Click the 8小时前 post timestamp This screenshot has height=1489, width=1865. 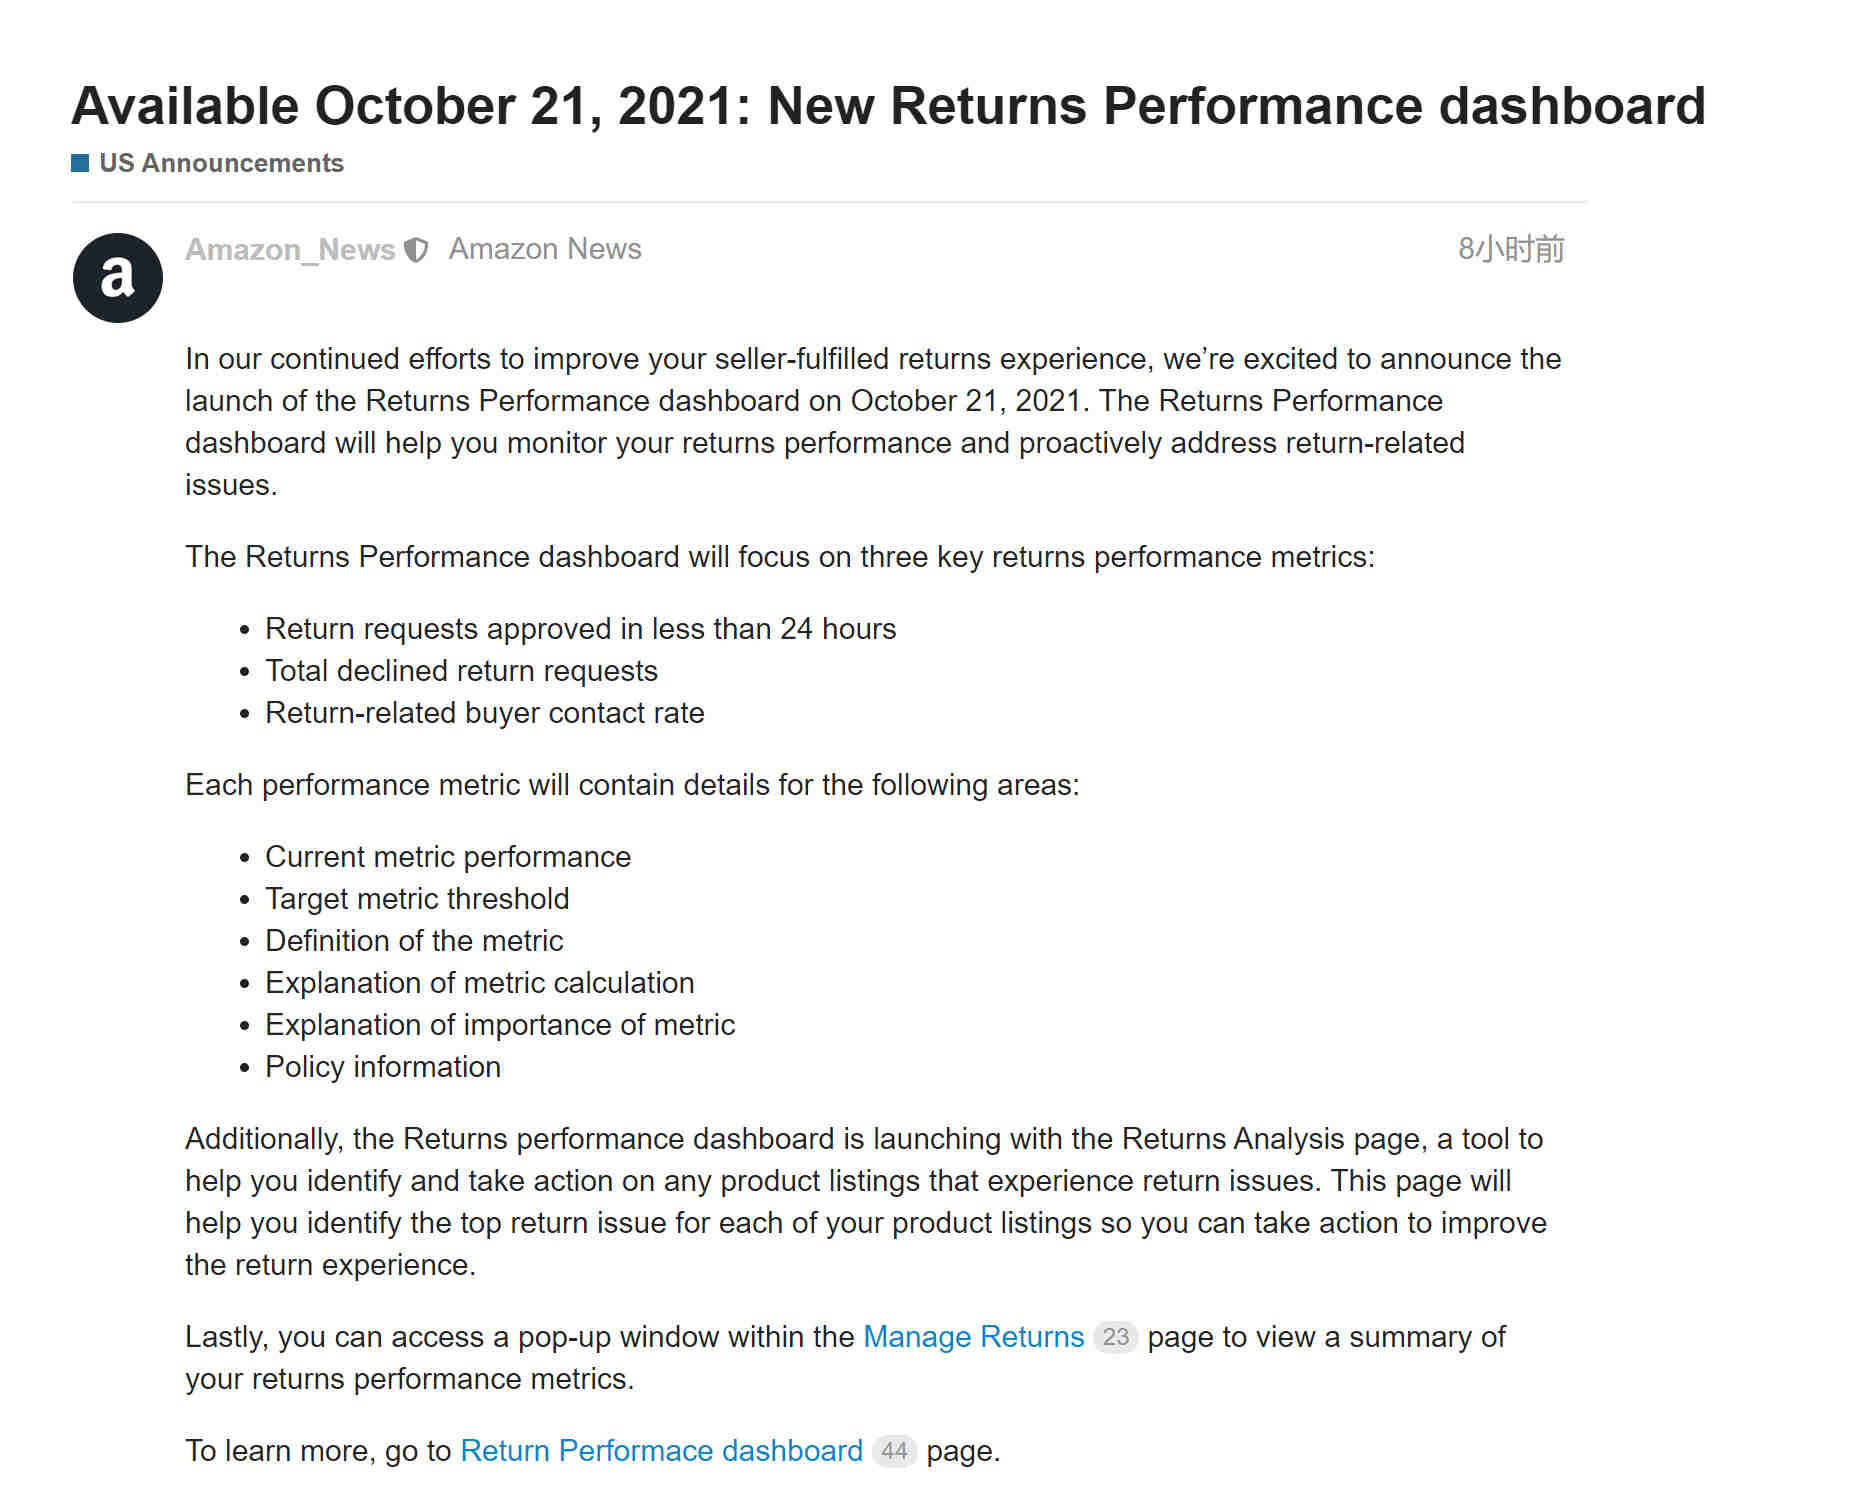pyautogui.click(x=1511, y=249)
